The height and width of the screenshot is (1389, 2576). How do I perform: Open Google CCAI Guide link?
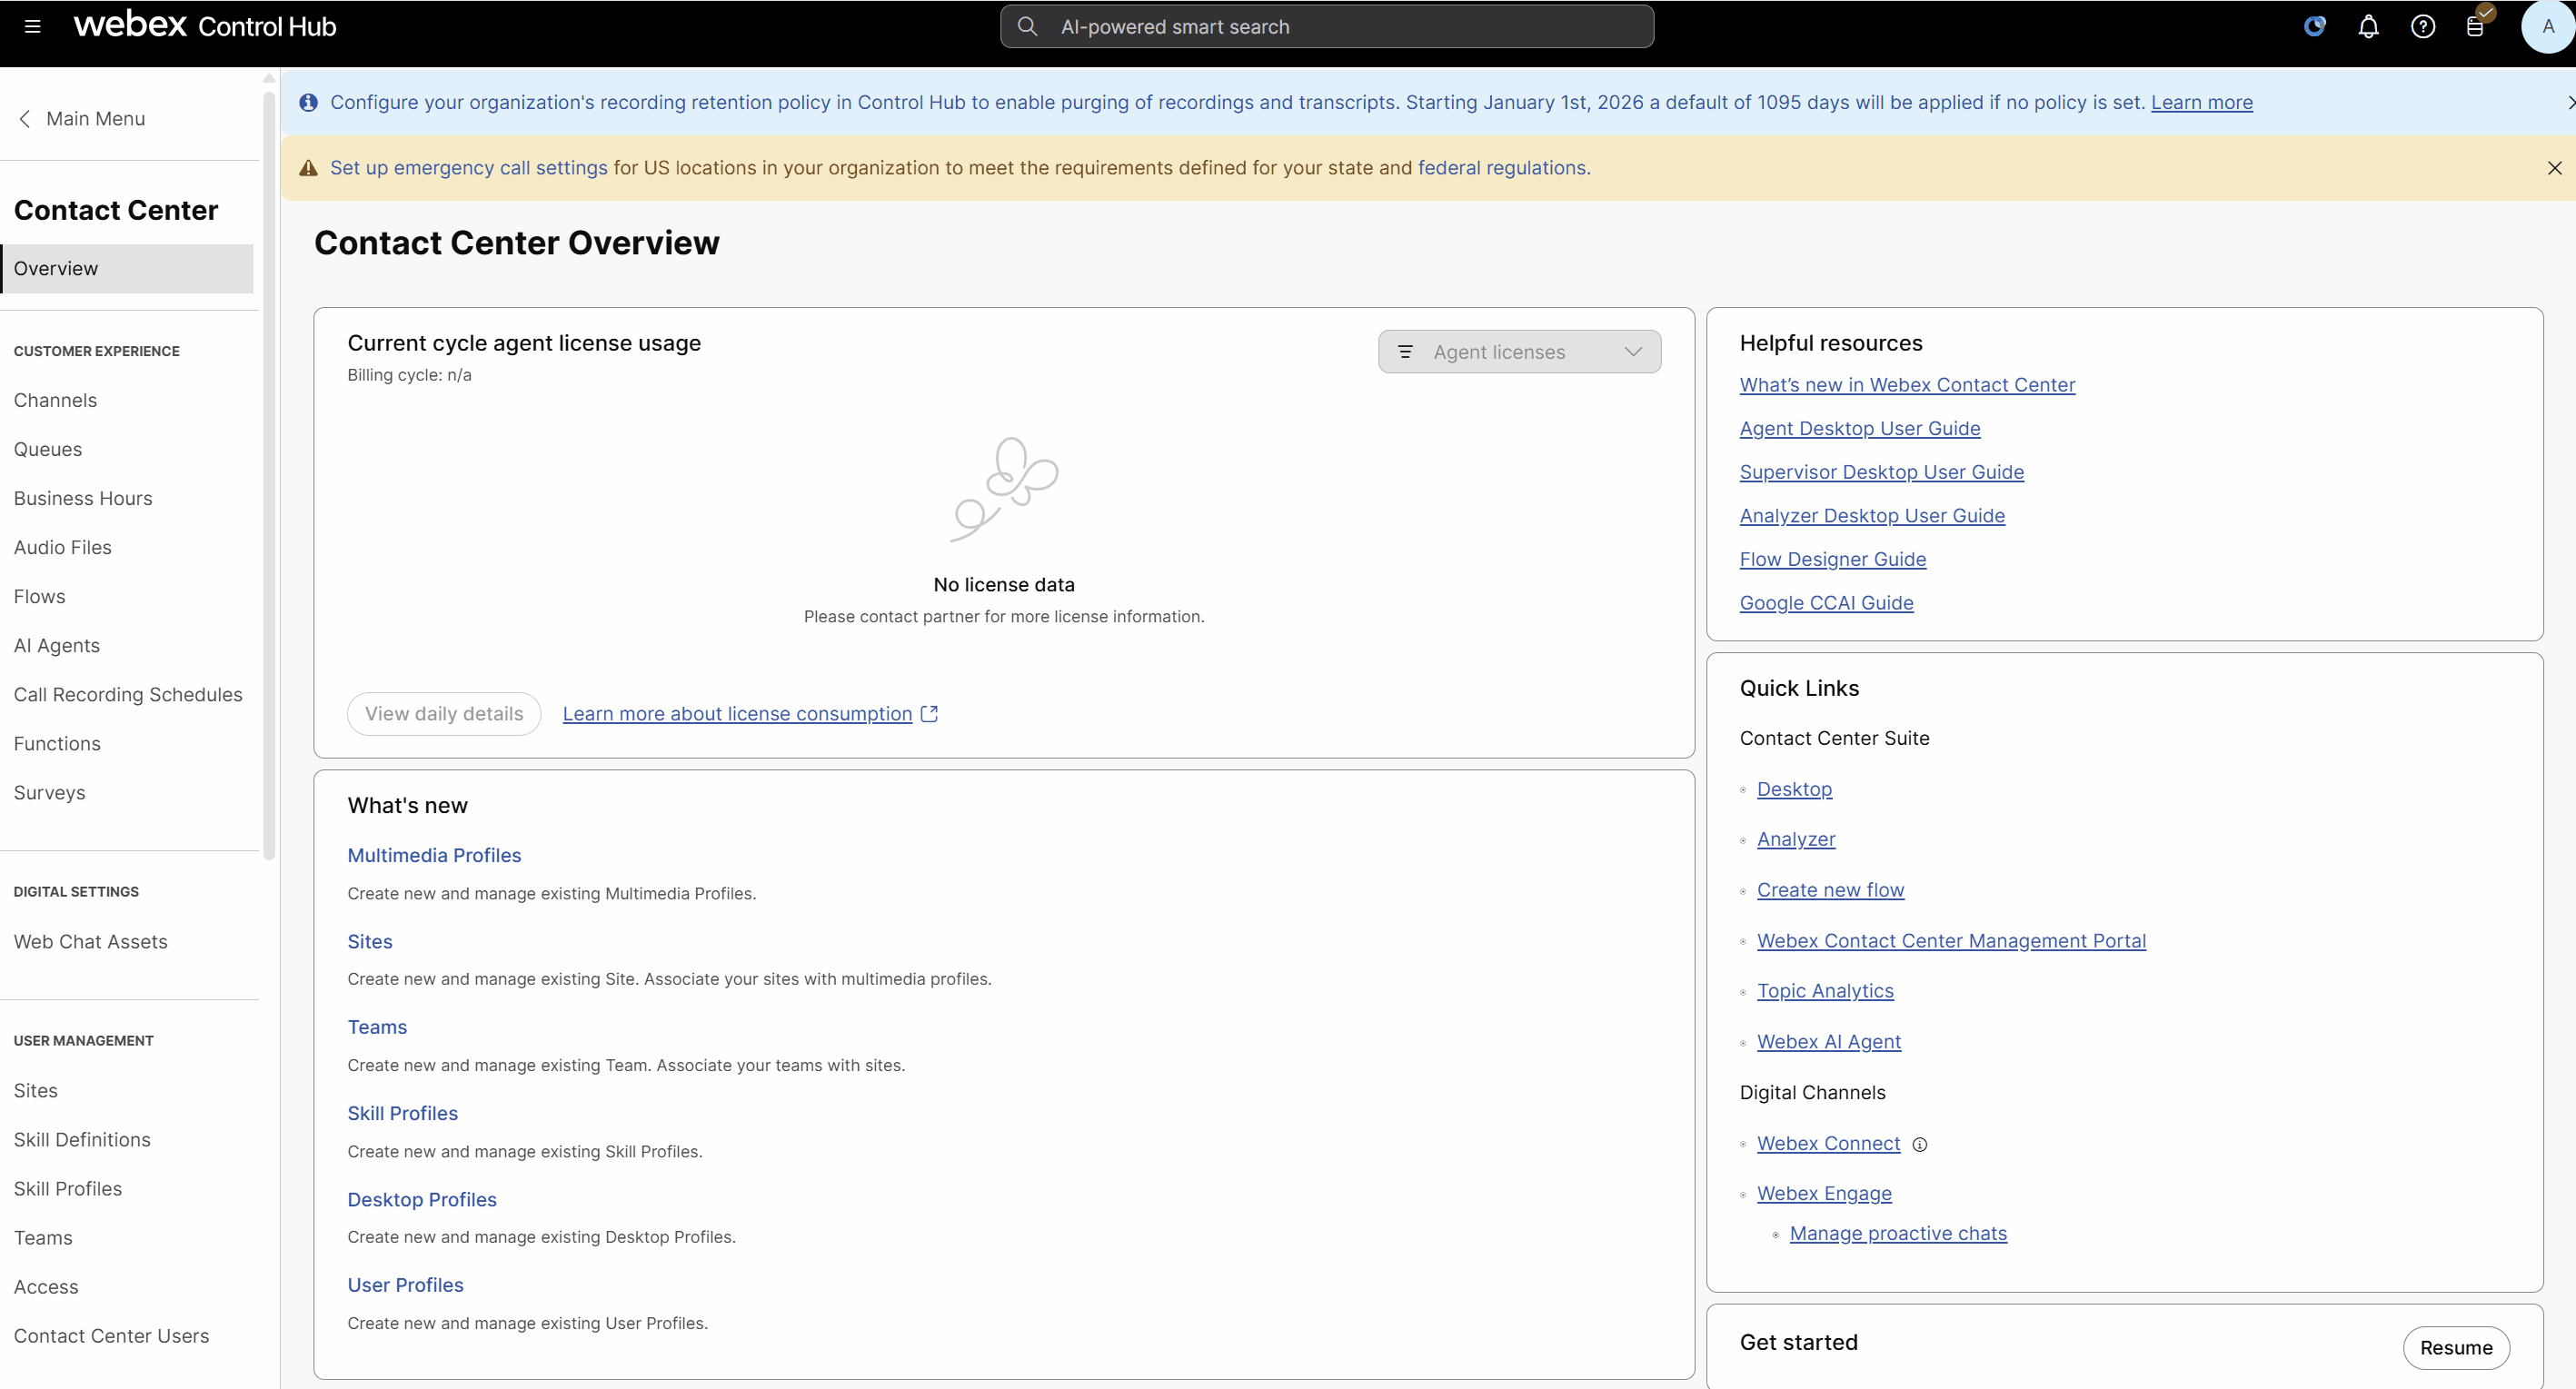tap(1826, 603)
